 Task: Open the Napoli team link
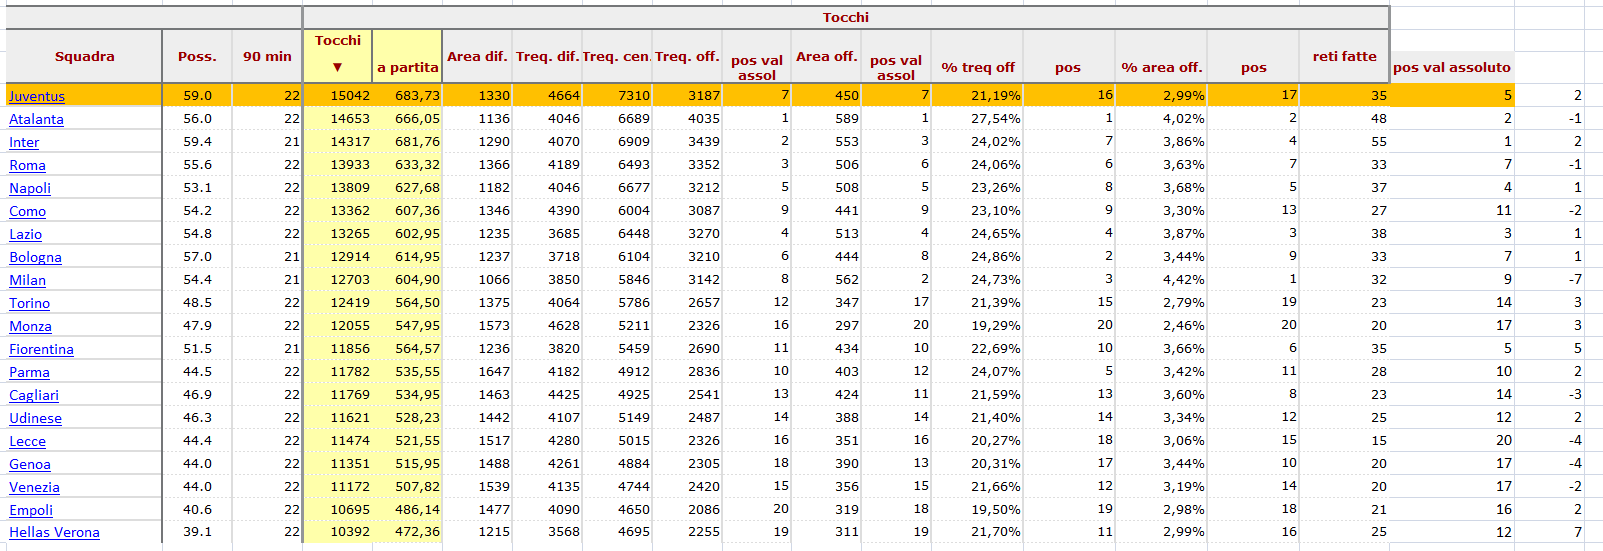[30, 188]
